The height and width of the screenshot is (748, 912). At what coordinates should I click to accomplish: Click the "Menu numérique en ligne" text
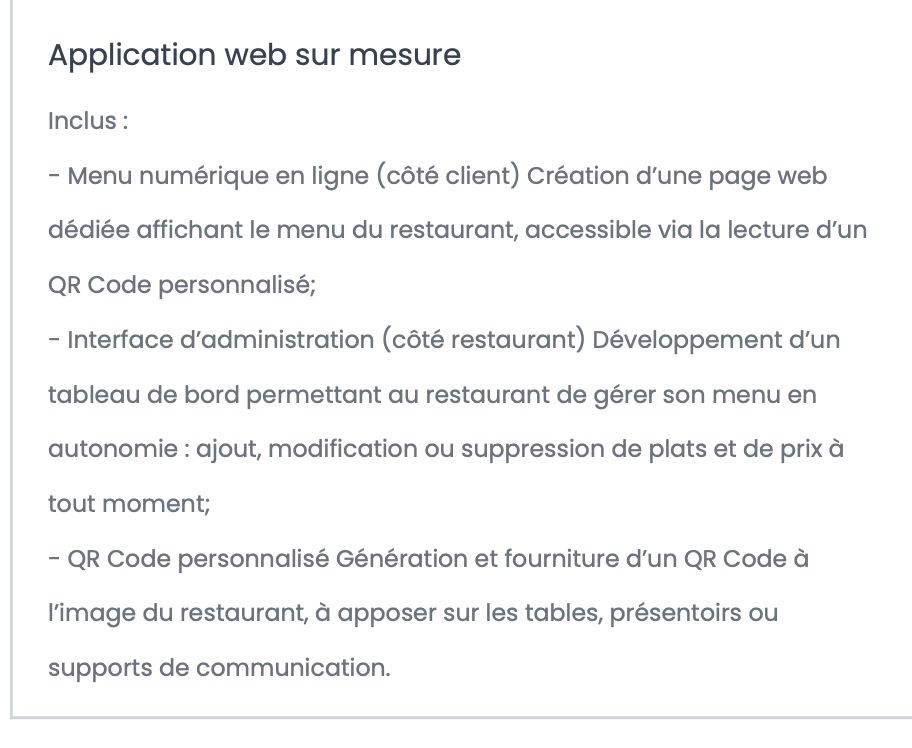pos(218,176)
